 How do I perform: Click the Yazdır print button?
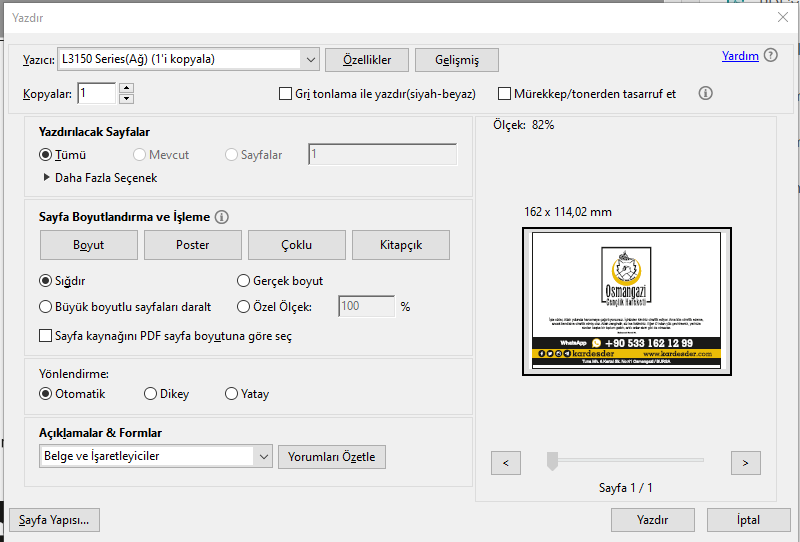(653, 520)
